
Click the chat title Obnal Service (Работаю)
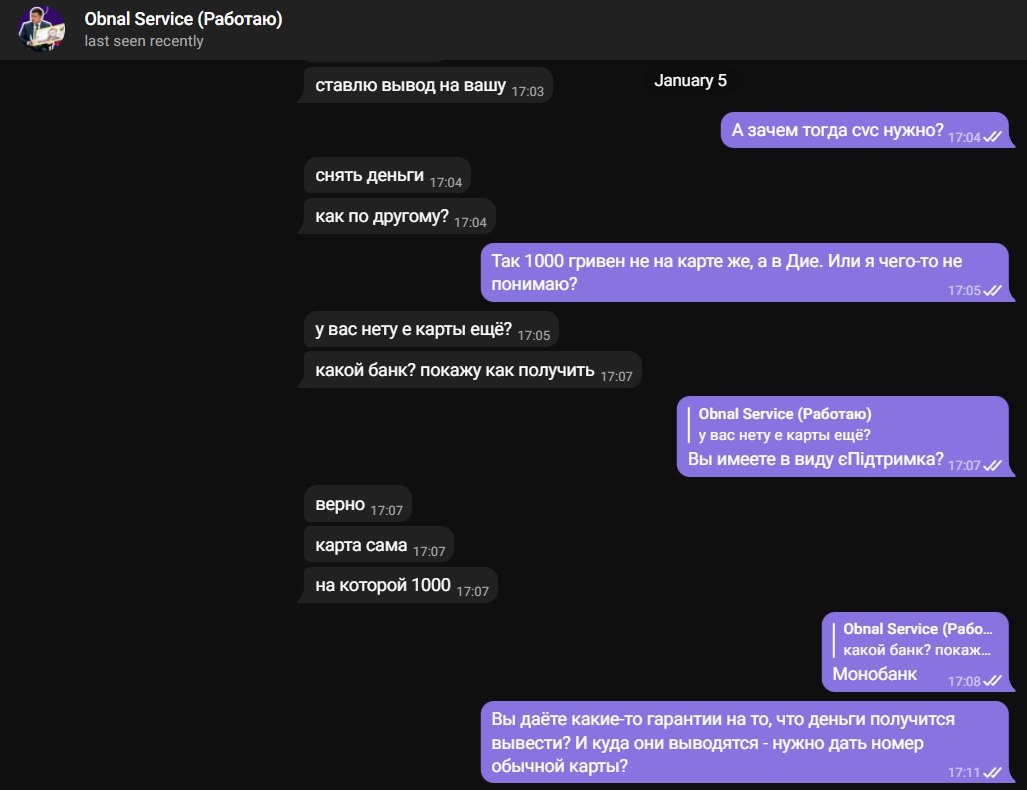click(x=183, y=20)
